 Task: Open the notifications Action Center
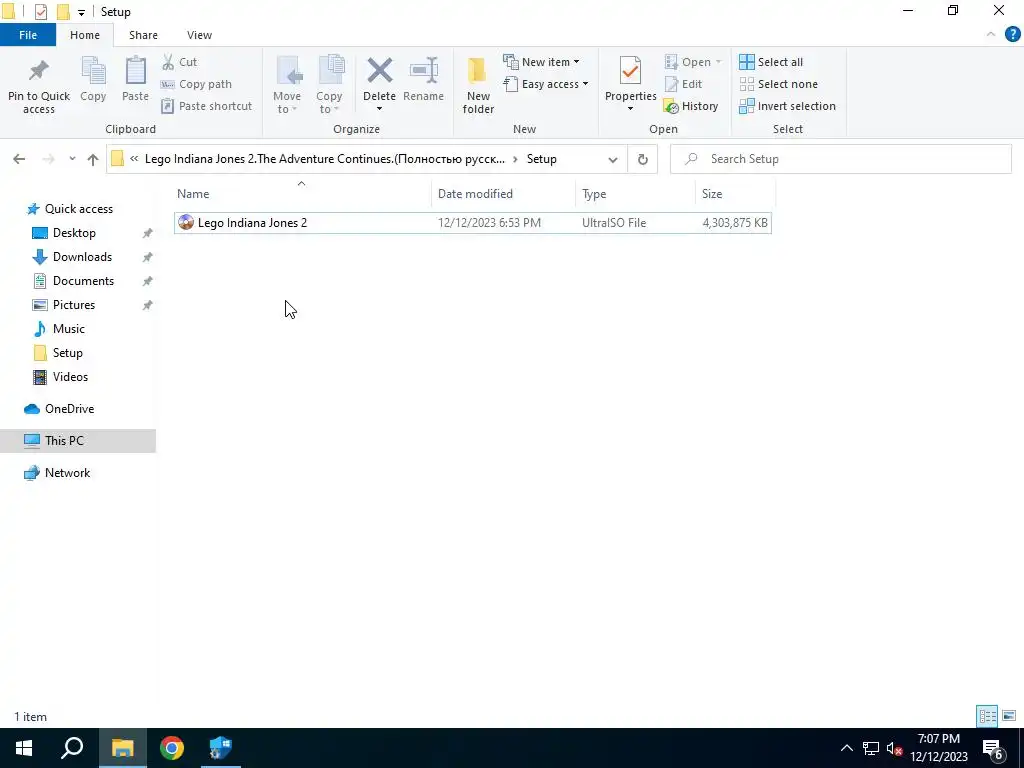pyautogui.click(x=993, y=749)
